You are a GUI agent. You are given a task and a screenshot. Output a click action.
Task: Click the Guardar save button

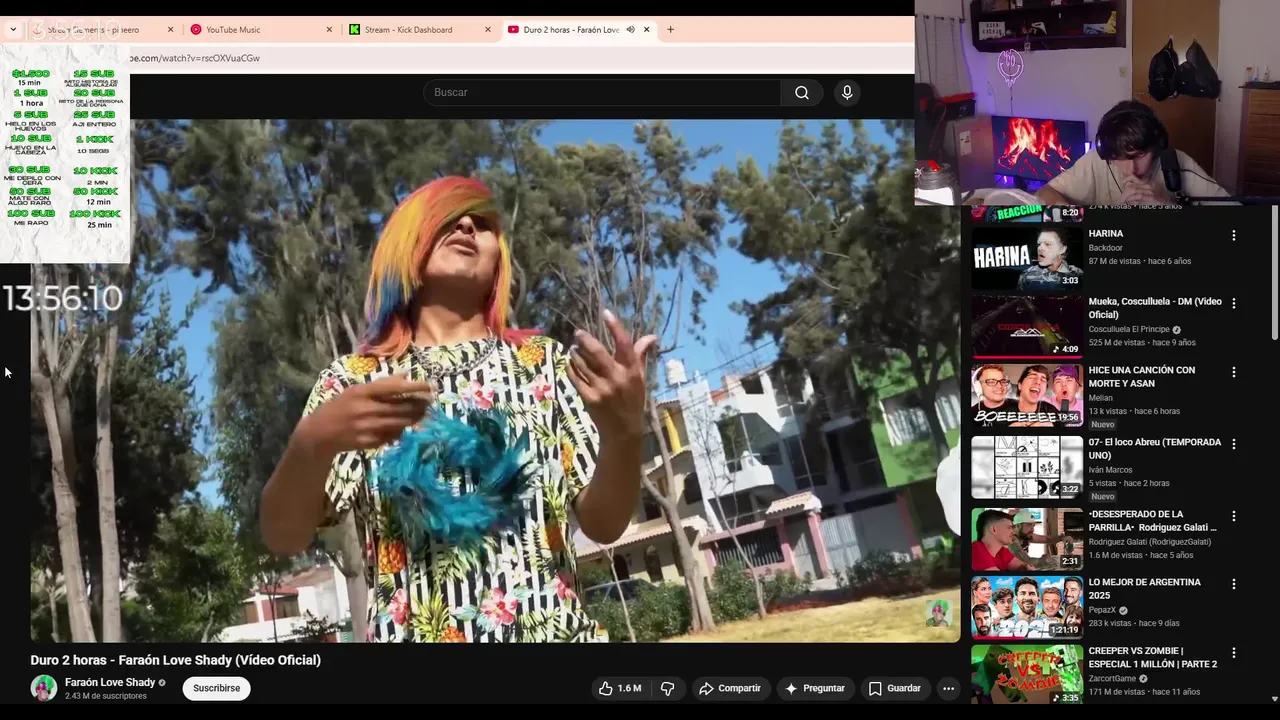895,688
